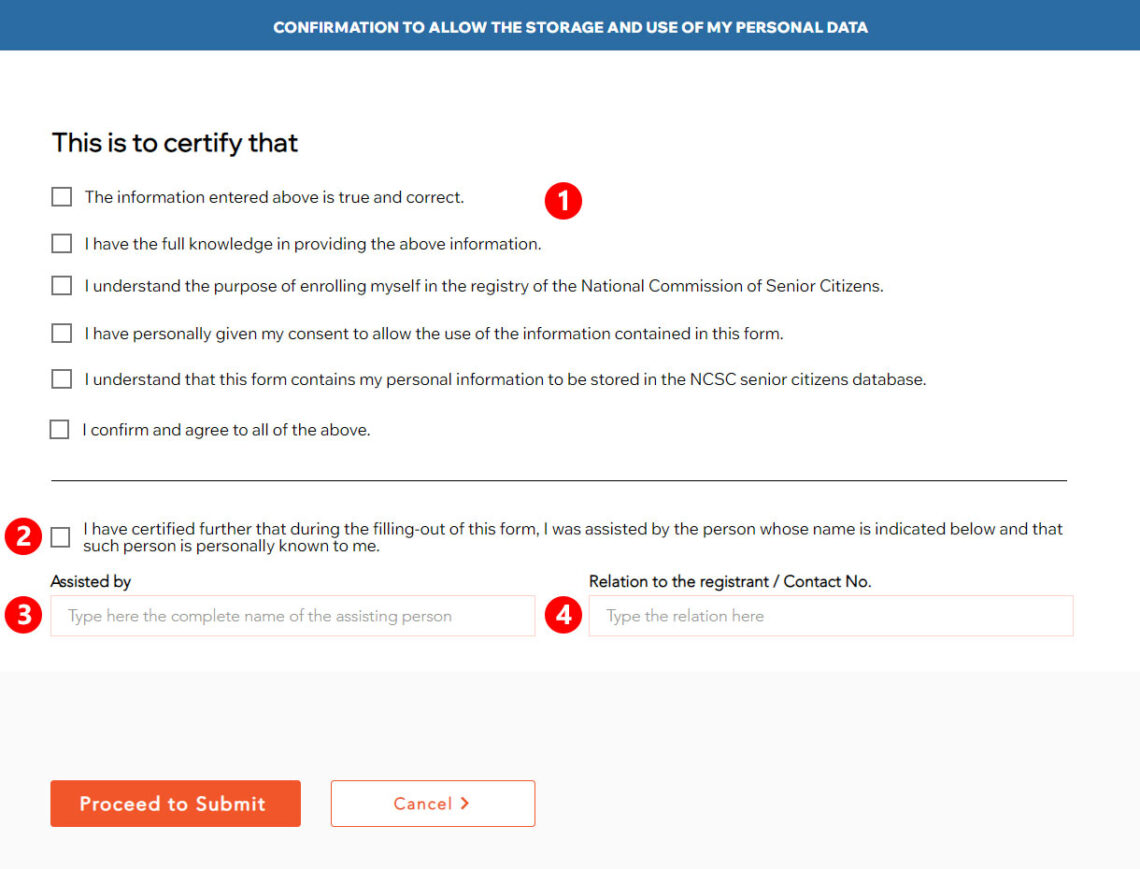Click the "Relation to the registrant" label
Viewport: 1140px width, 869px height.
pos(730,581)
